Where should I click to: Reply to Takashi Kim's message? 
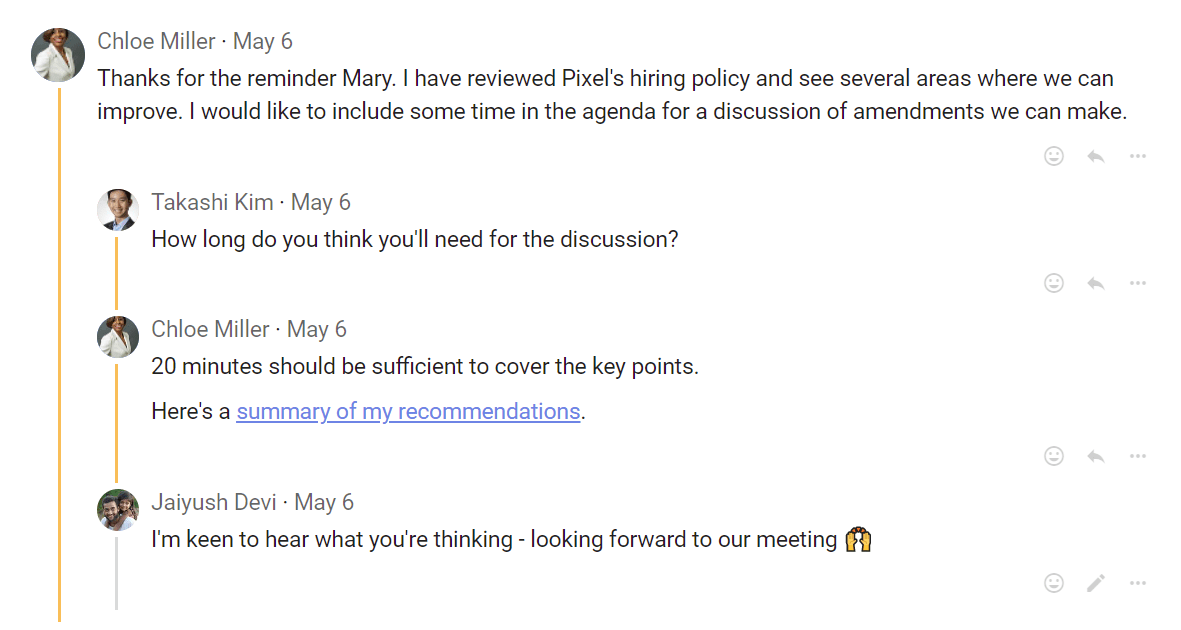click(1096, 283)
